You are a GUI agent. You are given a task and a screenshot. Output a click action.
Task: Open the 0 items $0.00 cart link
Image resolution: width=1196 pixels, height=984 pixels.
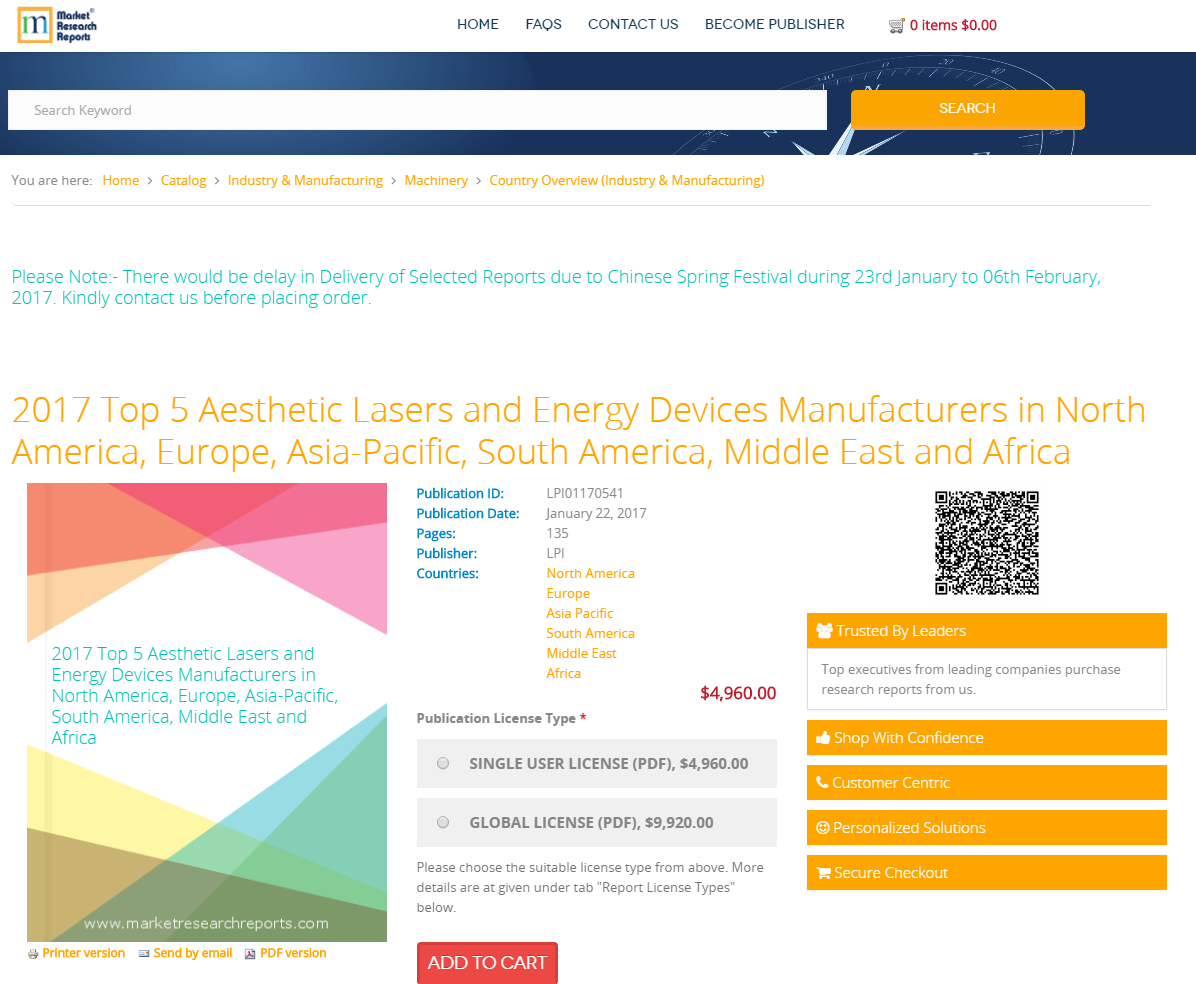point(953,25)
